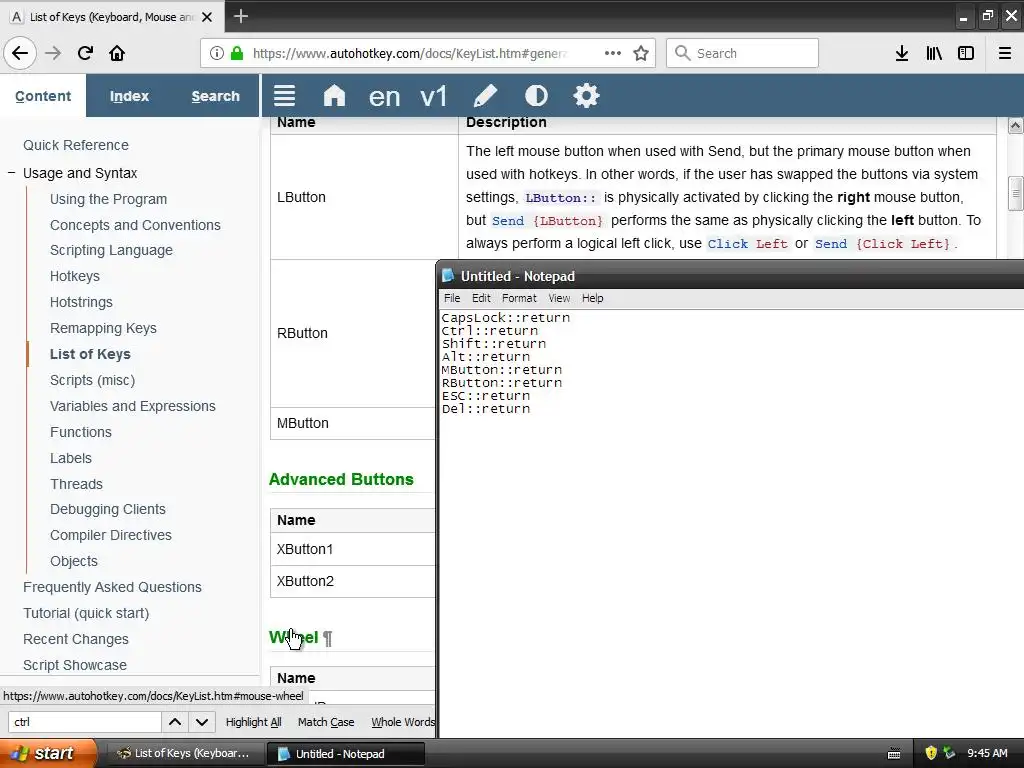
Task: Switch to the Index tab
Action: [129, 95]
